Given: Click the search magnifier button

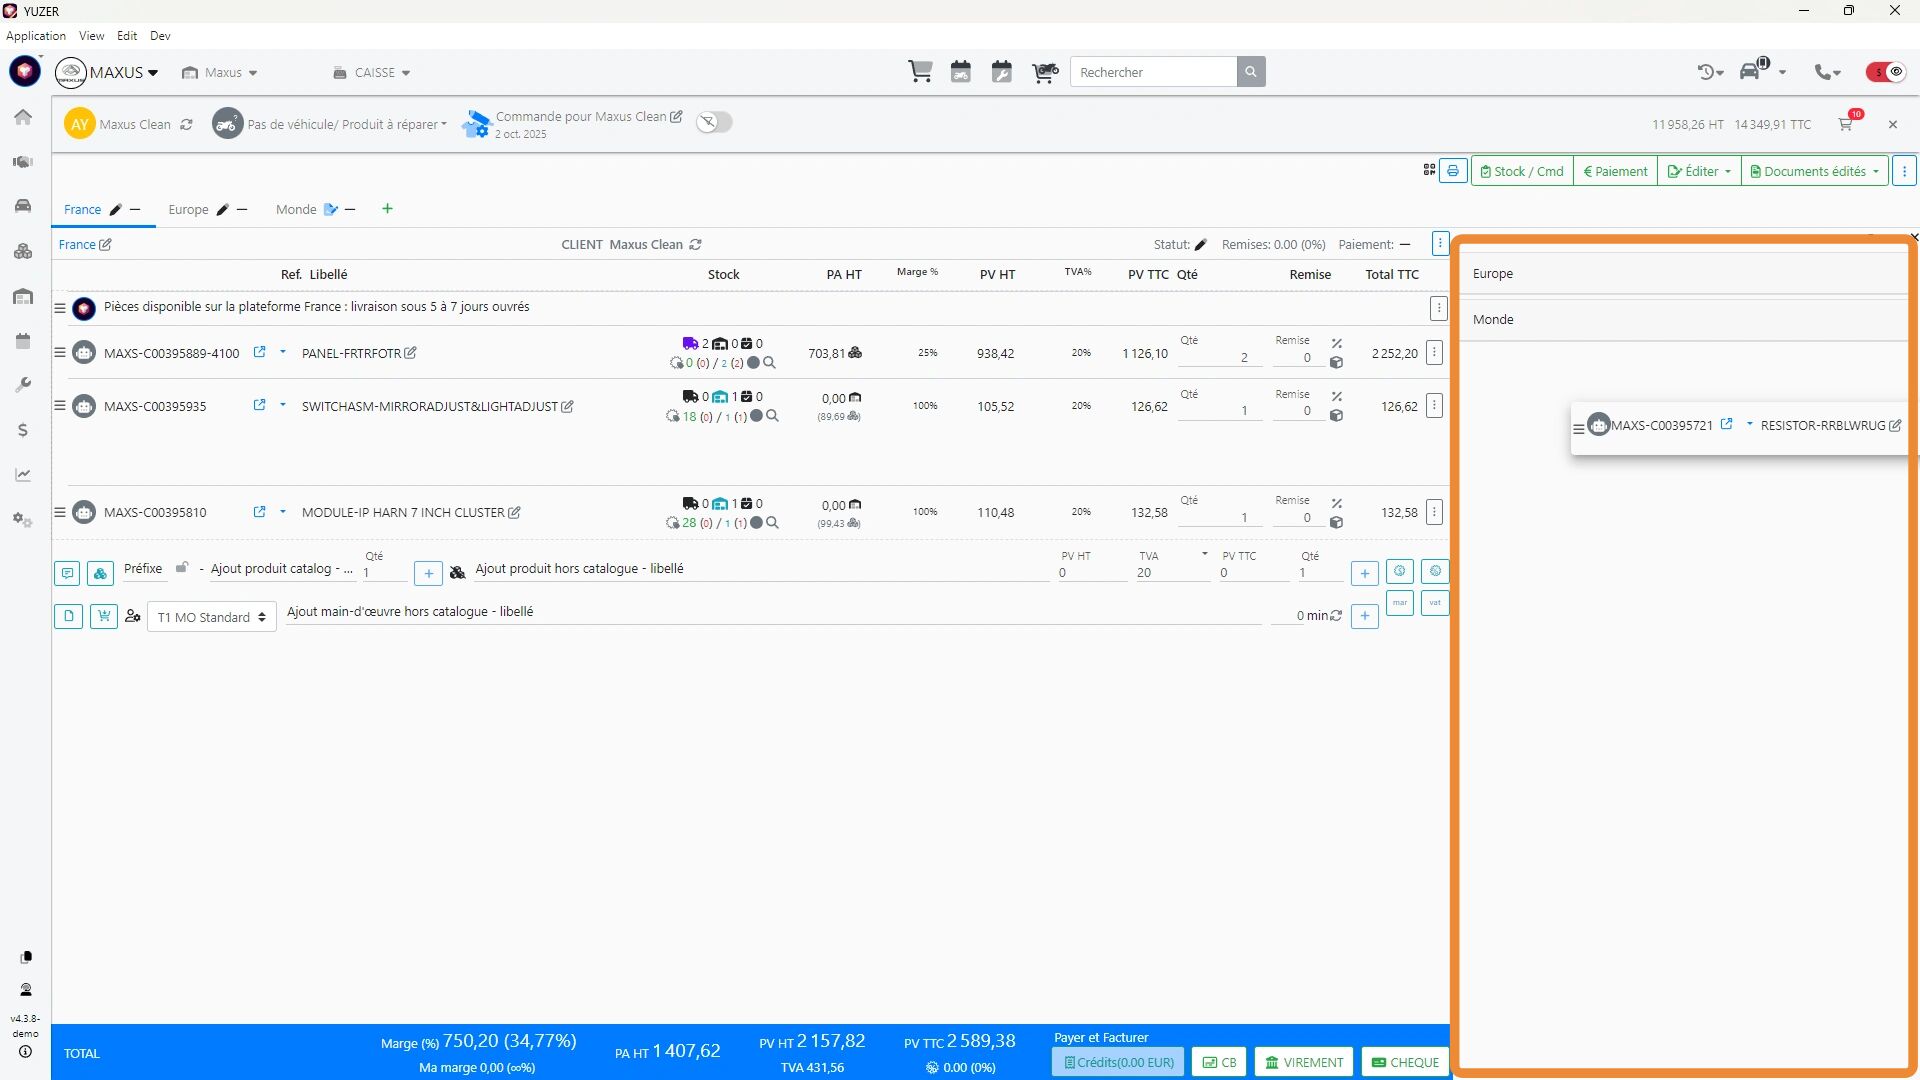Looking at the screenshot, I should pos(1251,72).
